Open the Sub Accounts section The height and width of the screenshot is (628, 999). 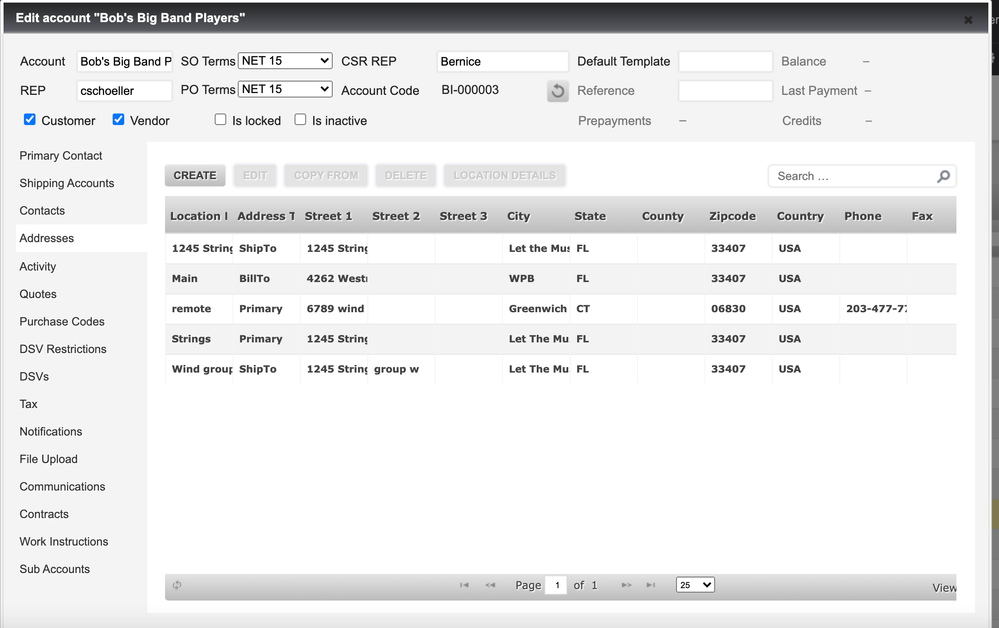coord(54,569)
